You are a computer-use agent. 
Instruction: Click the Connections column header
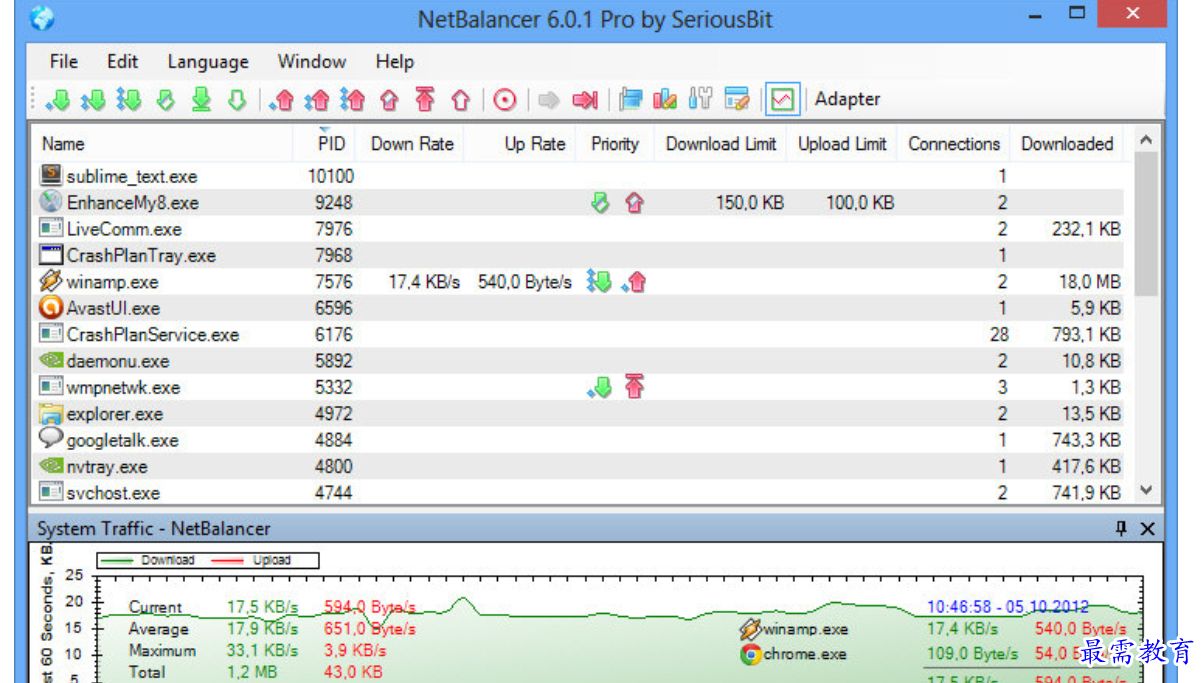954,143
